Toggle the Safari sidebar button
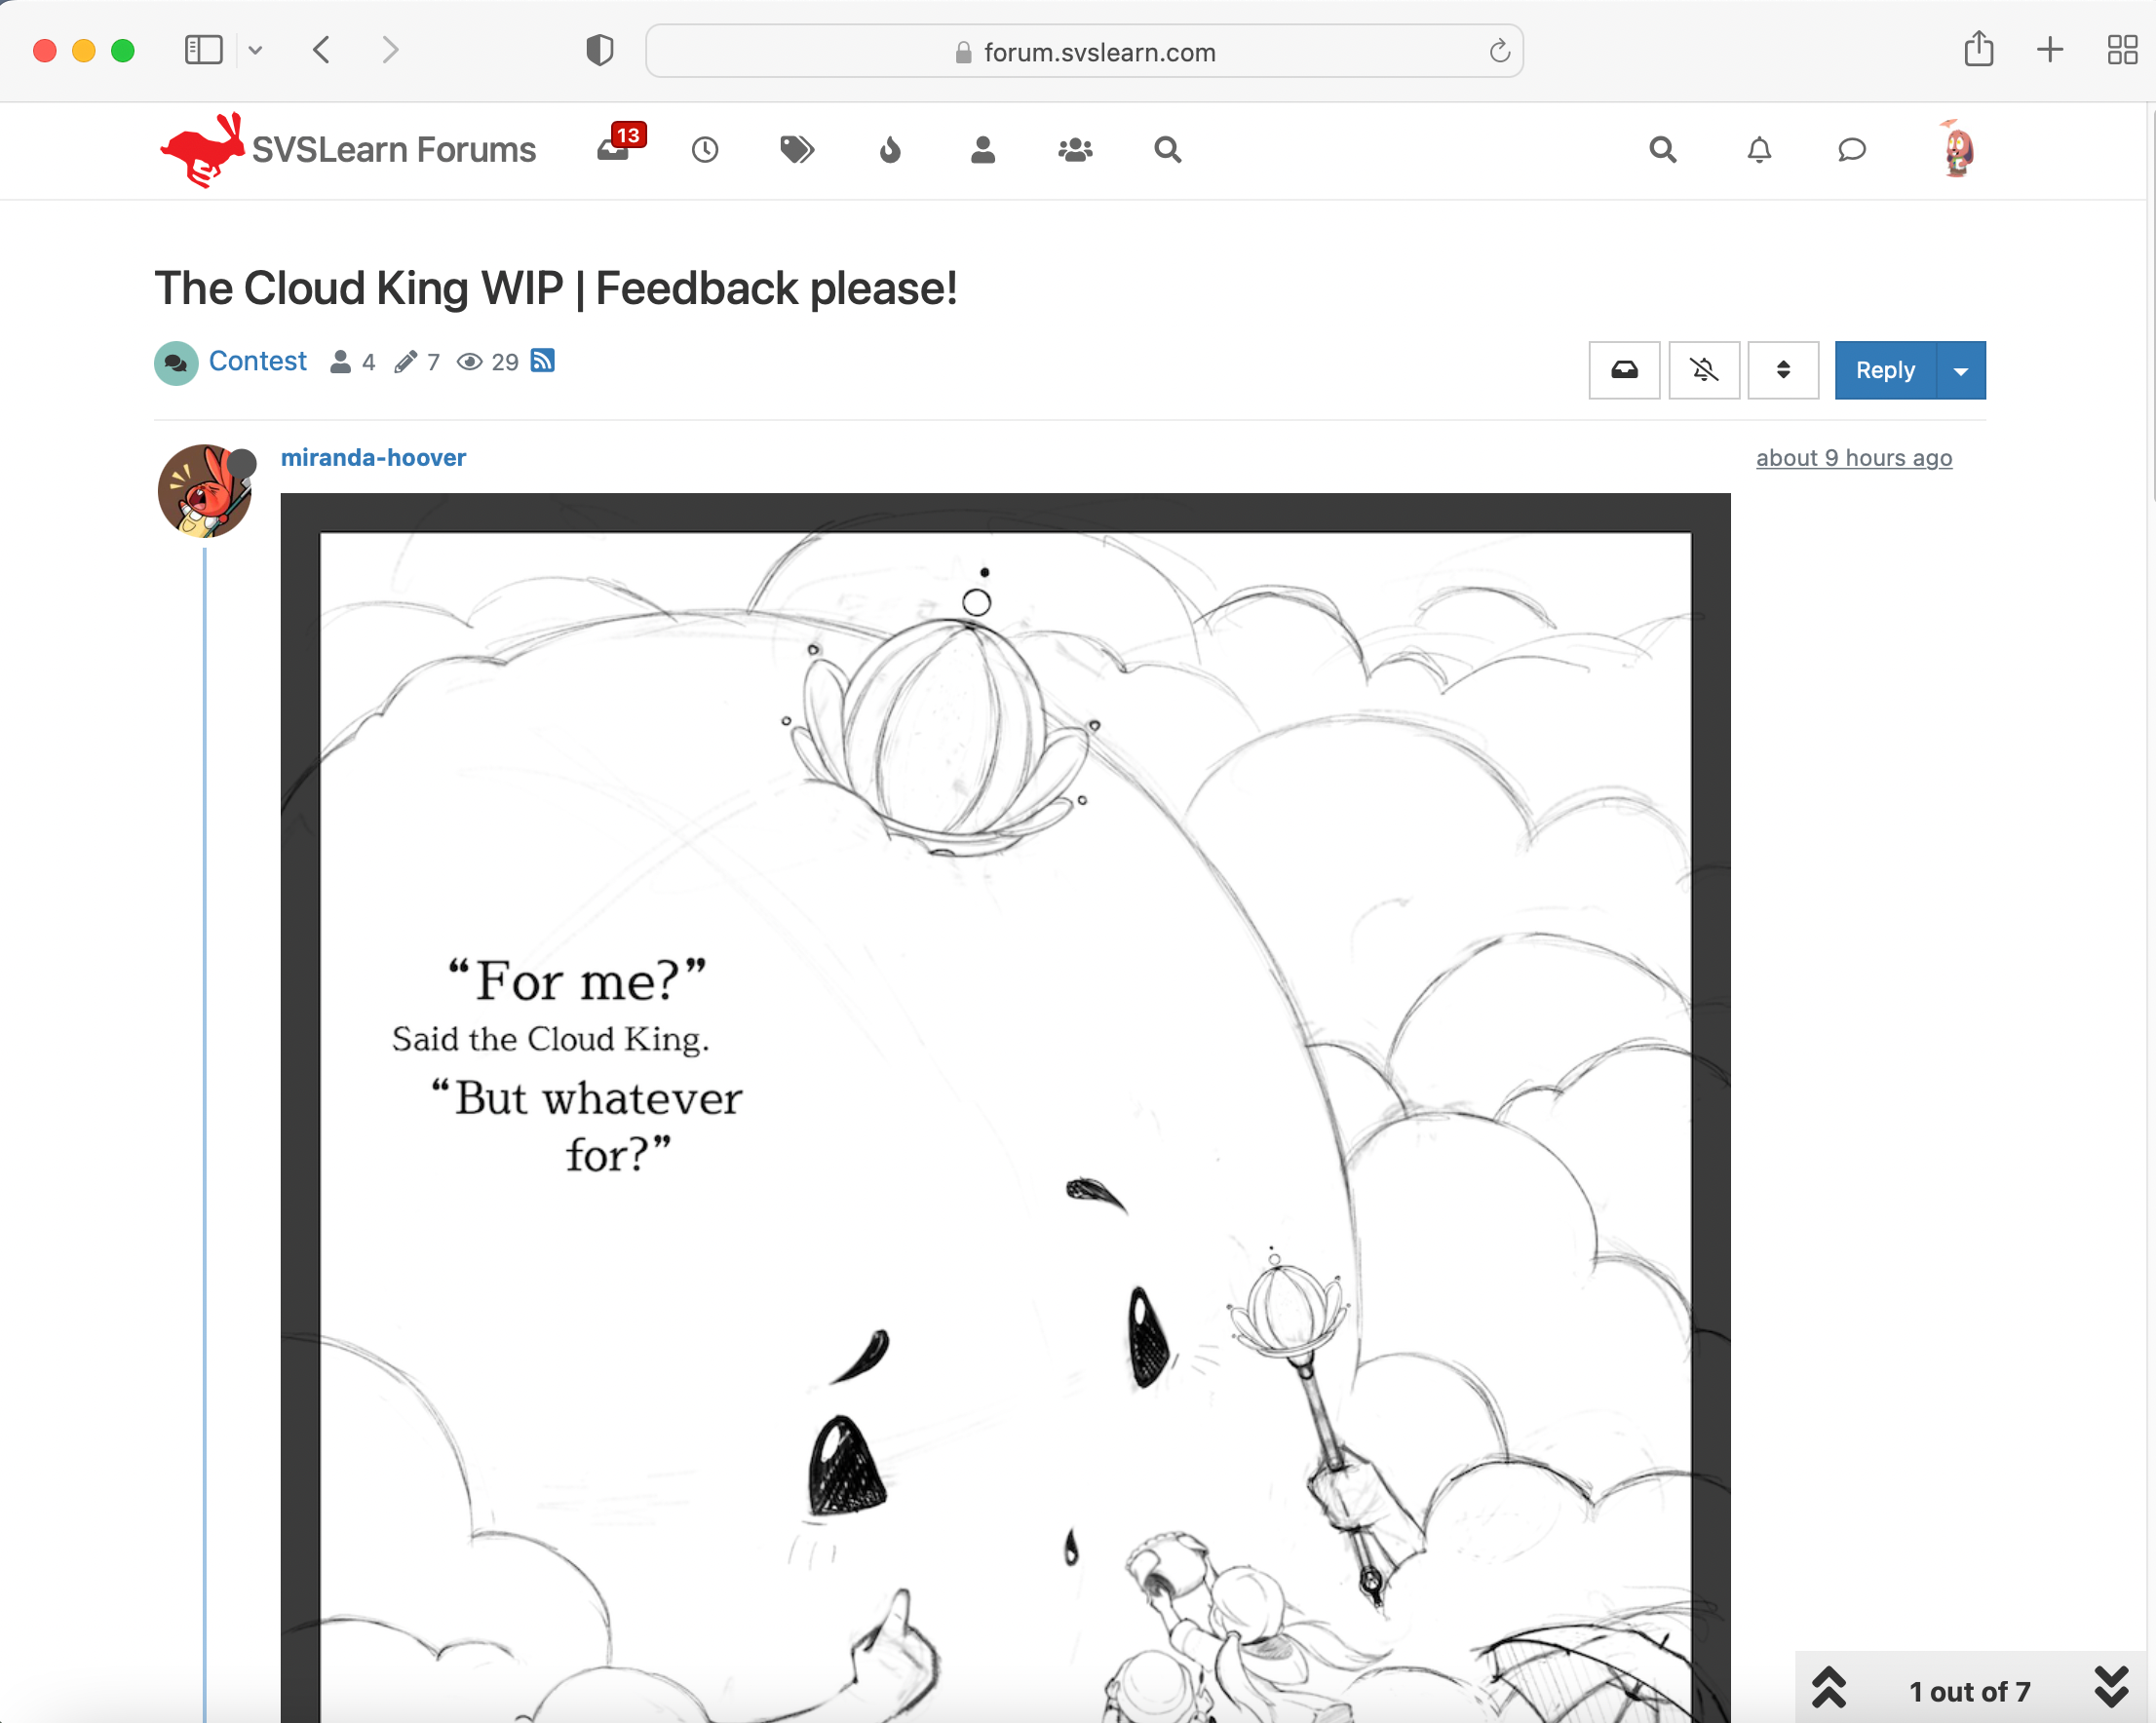The image size is (2156, 1723). (204, 50)
